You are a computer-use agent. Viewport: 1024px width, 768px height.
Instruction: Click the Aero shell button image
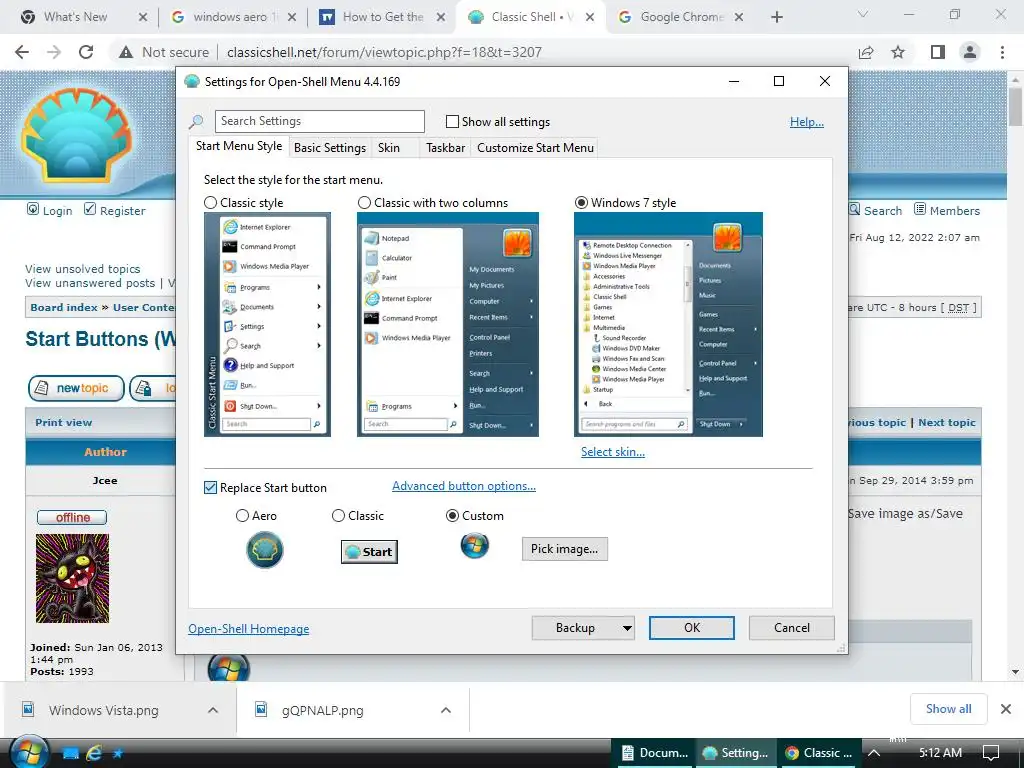pos(264,550)
